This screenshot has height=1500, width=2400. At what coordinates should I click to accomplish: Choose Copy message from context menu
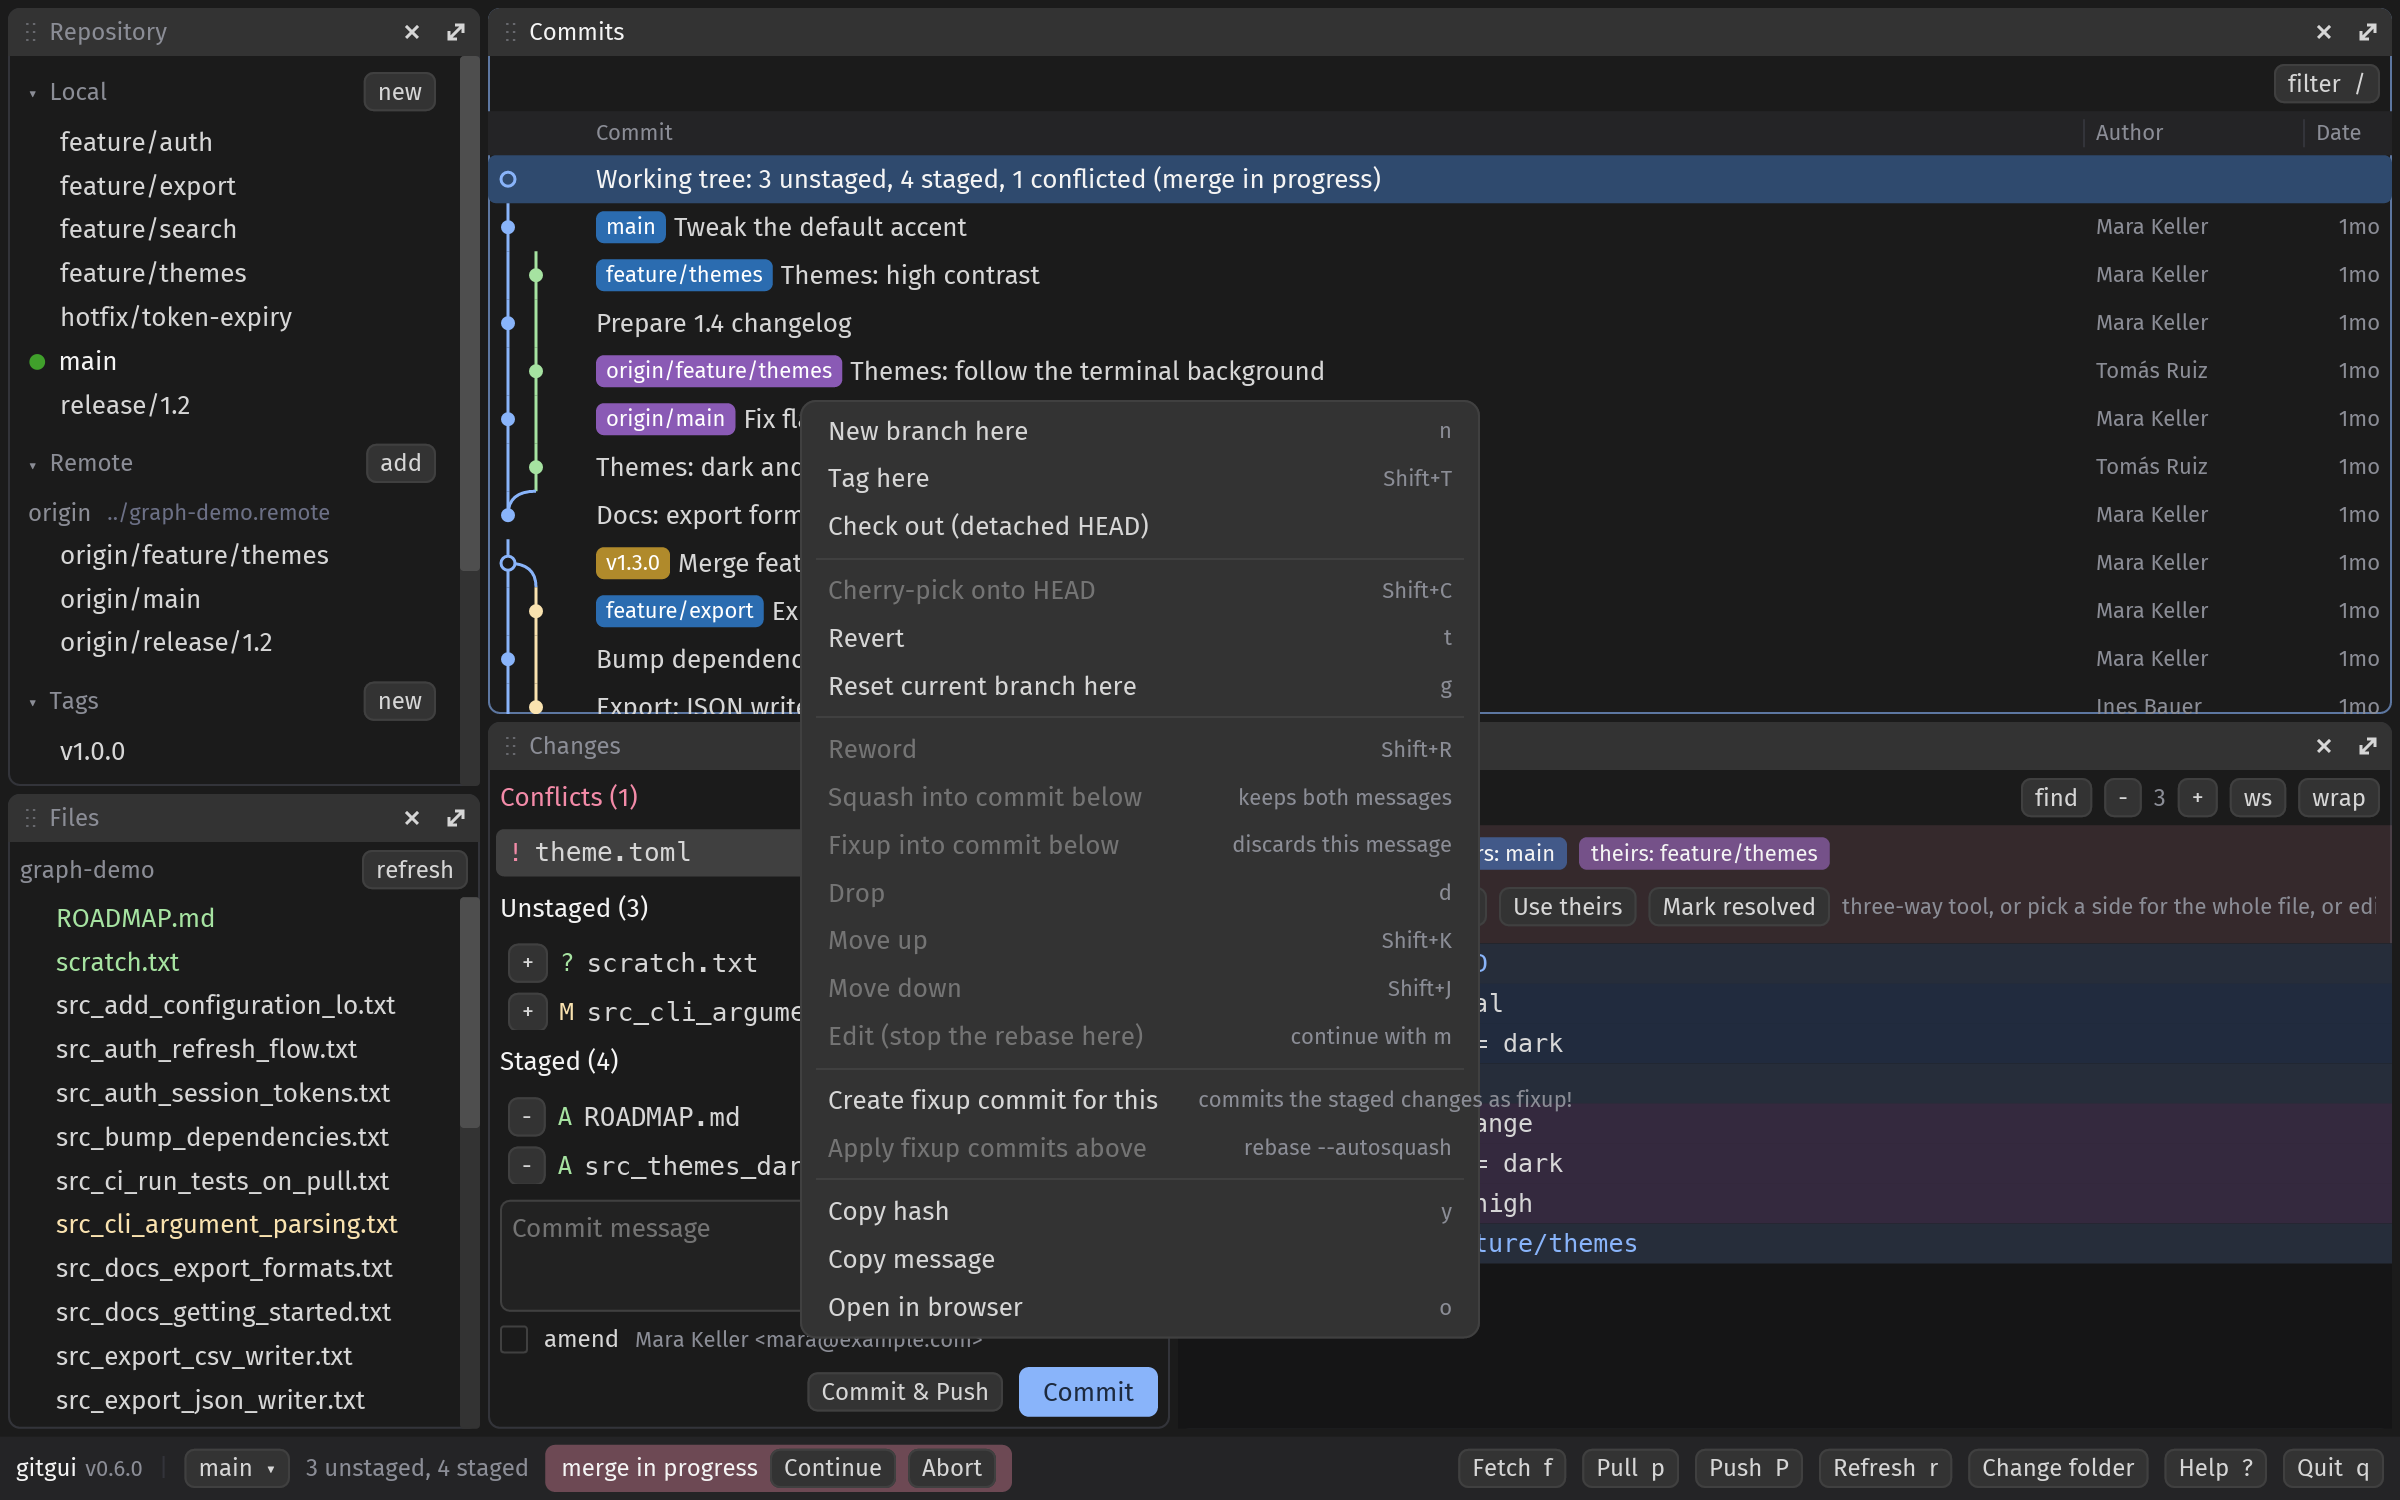click(x=1140, y=1259)
